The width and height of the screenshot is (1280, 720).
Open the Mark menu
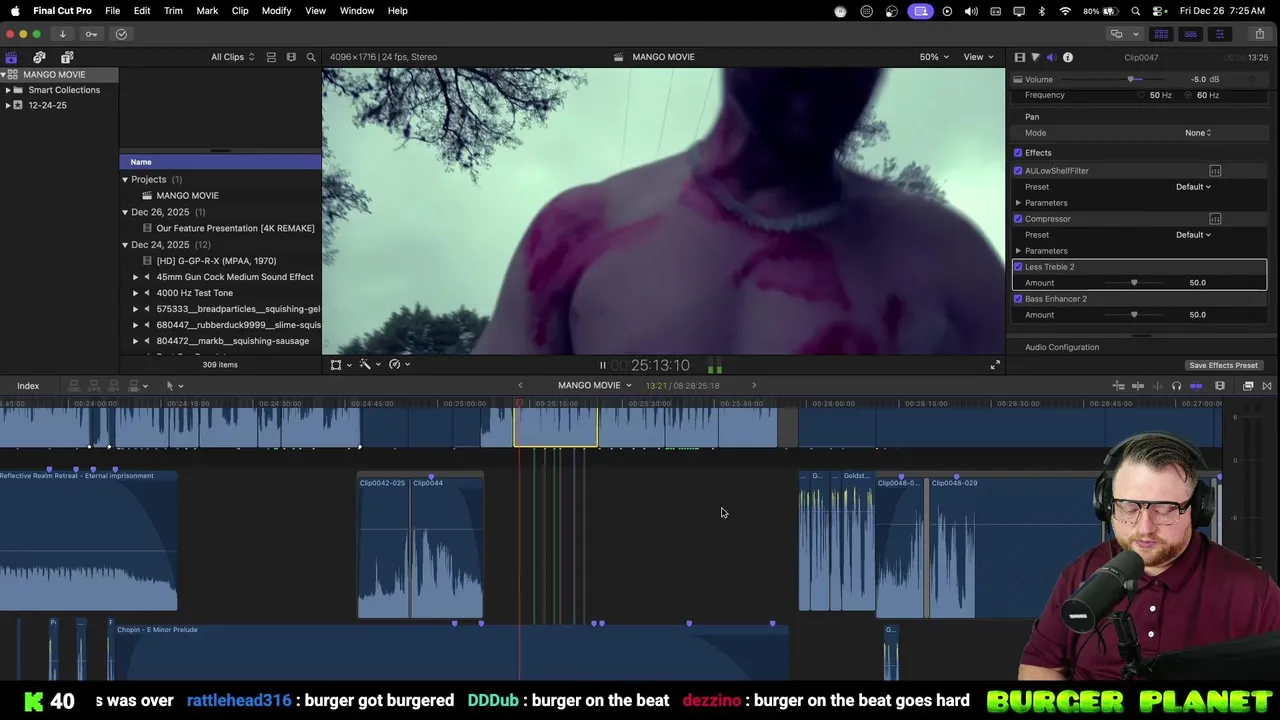click(x=207, y=11)
